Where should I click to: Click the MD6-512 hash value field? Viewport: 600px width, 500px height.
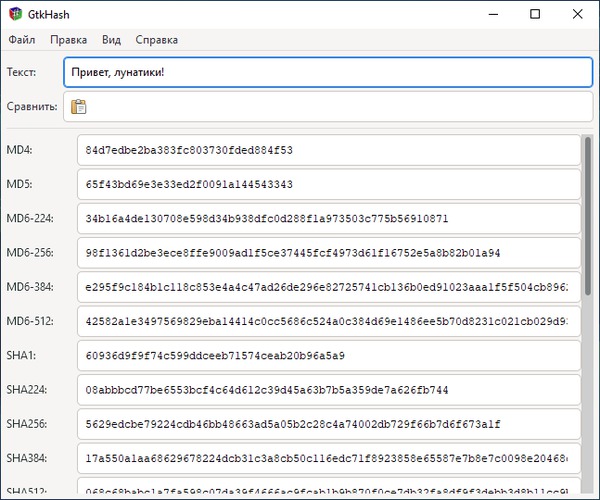329,321
